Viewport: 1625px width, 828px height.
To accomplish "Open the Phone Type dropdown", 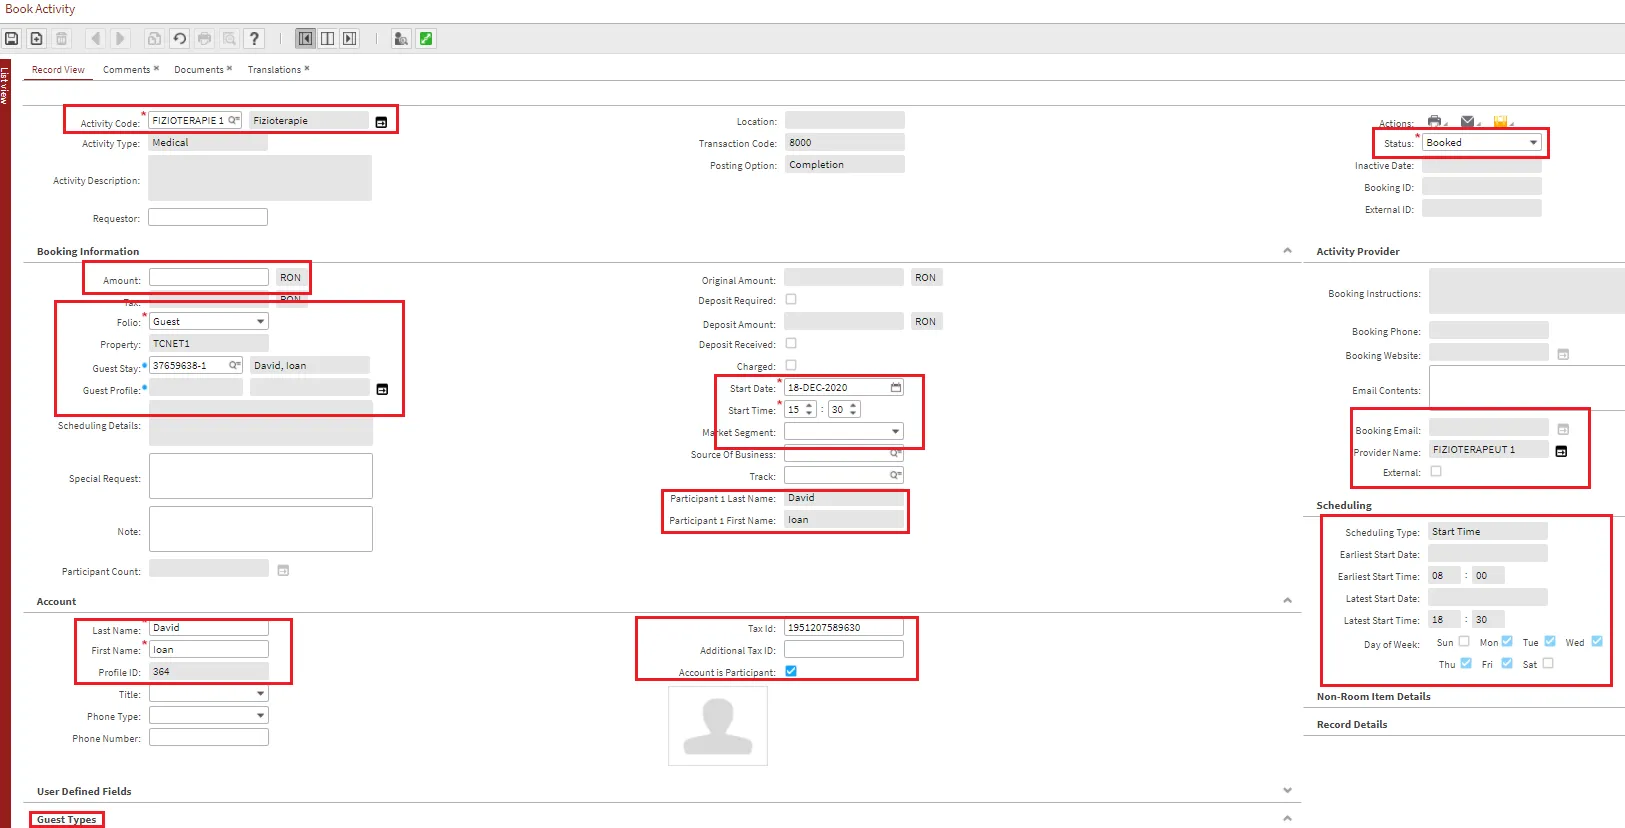I will [209, 715].
